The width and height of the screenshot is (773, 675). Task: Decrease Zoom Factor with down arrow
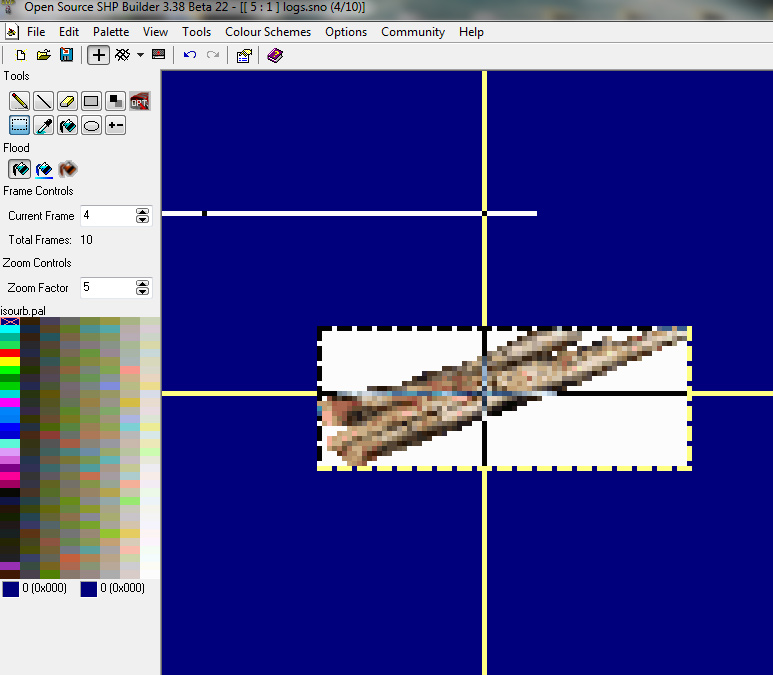pyautogui.click(x=142, y=292)
